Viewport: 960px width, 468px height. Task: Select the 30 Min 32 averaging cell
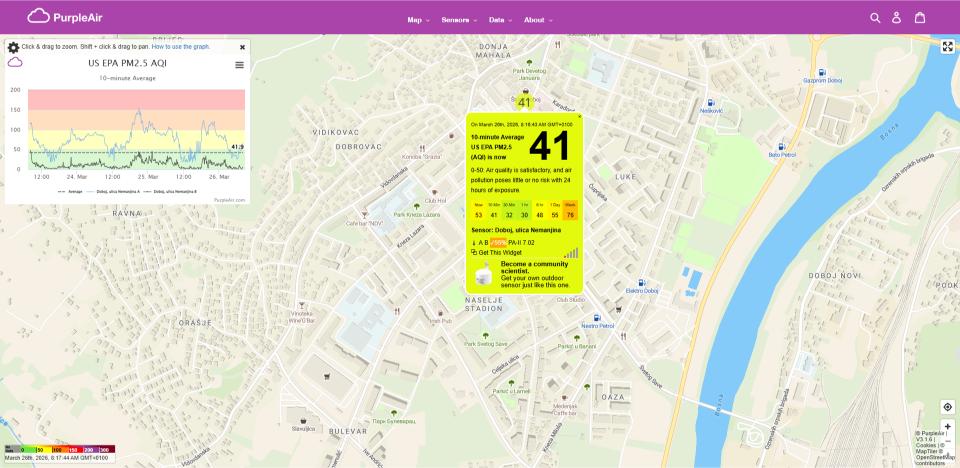click(509, 210)
